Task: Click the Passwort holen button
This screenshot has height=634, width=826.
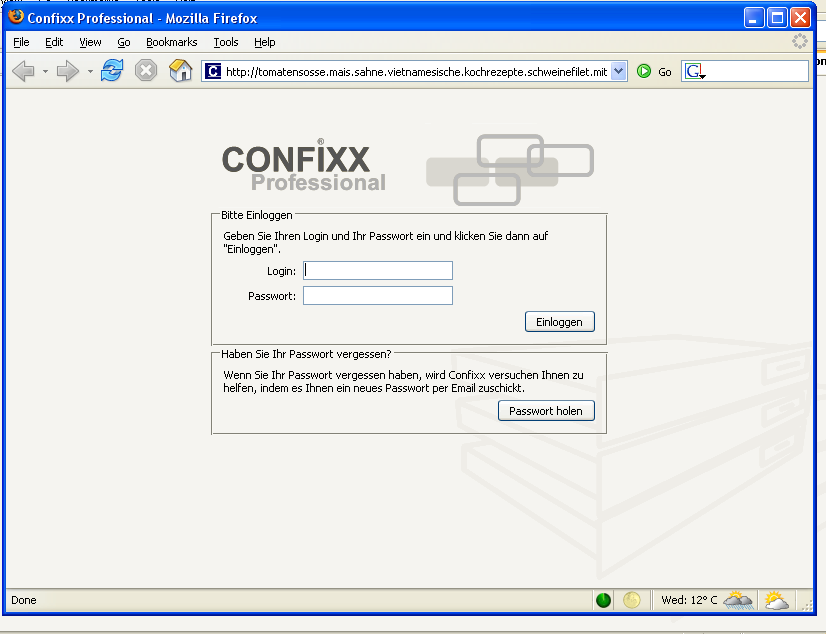Action: [546, 411]
